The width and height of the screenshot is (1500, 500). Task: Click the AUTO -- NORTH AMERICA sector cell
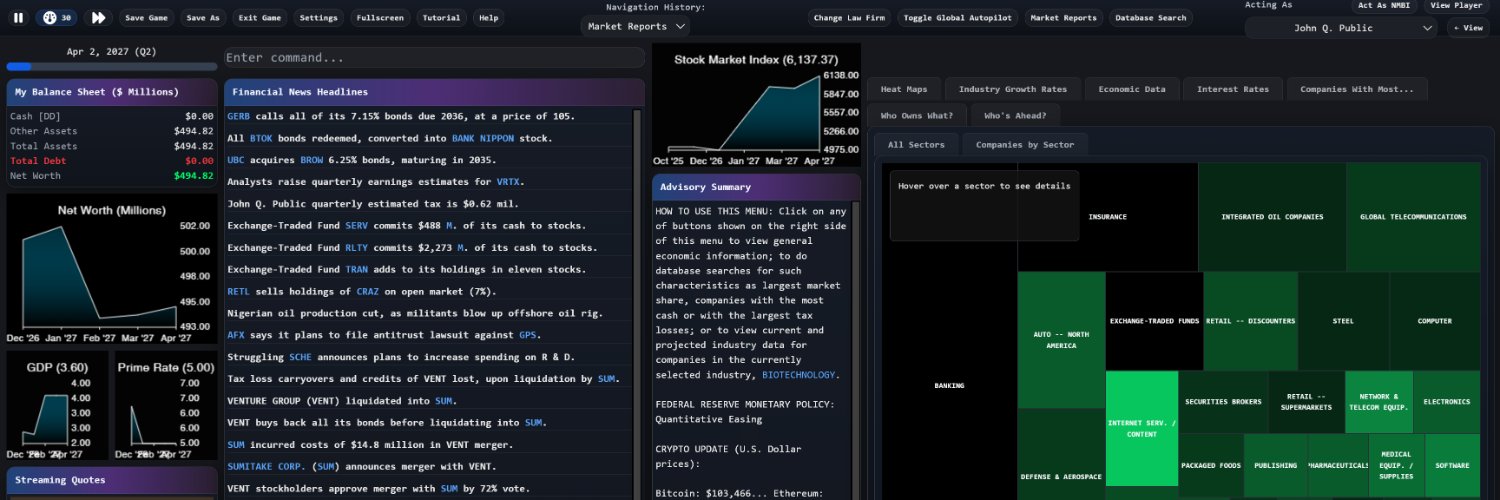point(1061,340)
